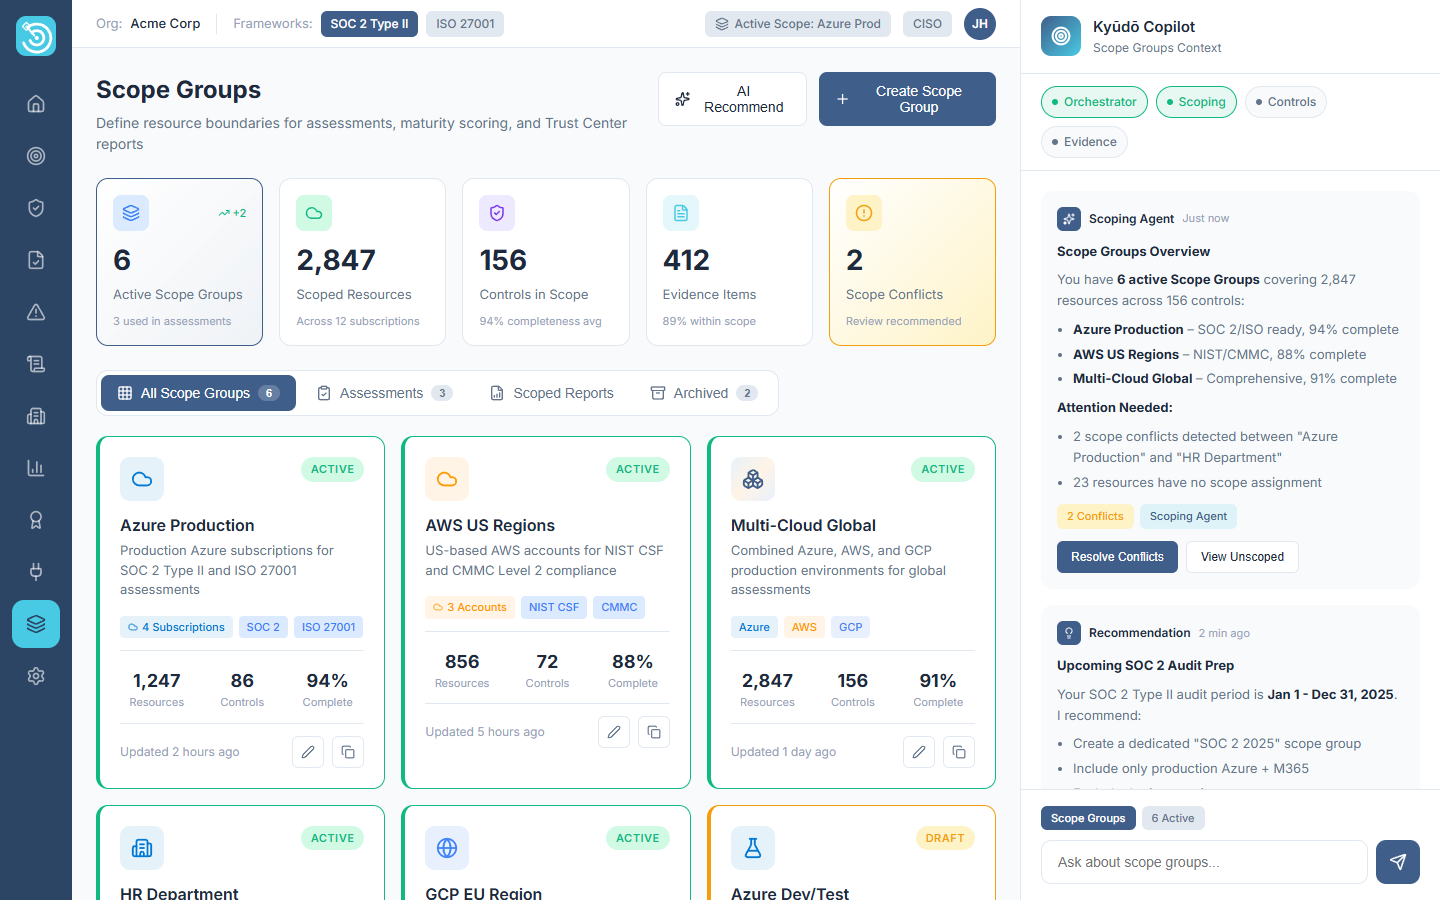Open the CISO role selector

(x=928, y=24)
